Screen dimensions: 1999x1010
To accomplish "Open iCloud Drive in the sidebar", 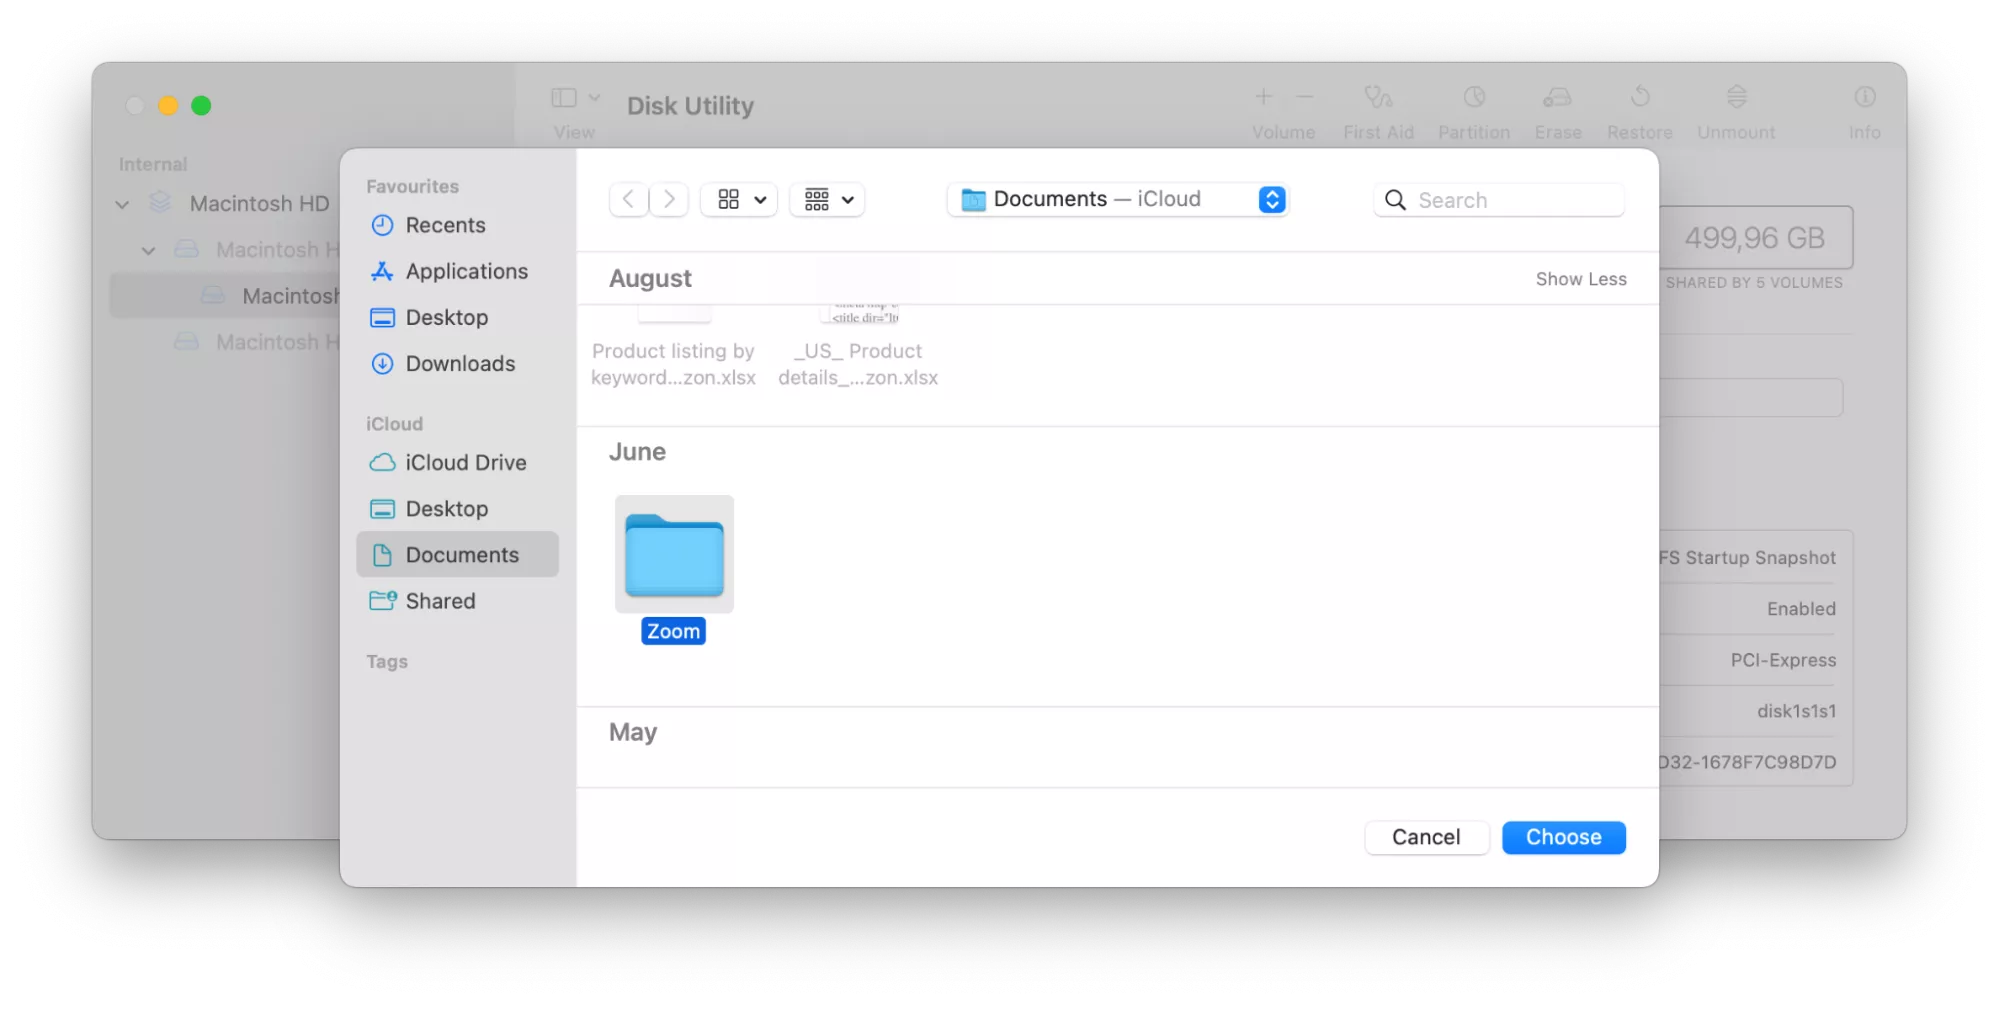I will point(465,462).
